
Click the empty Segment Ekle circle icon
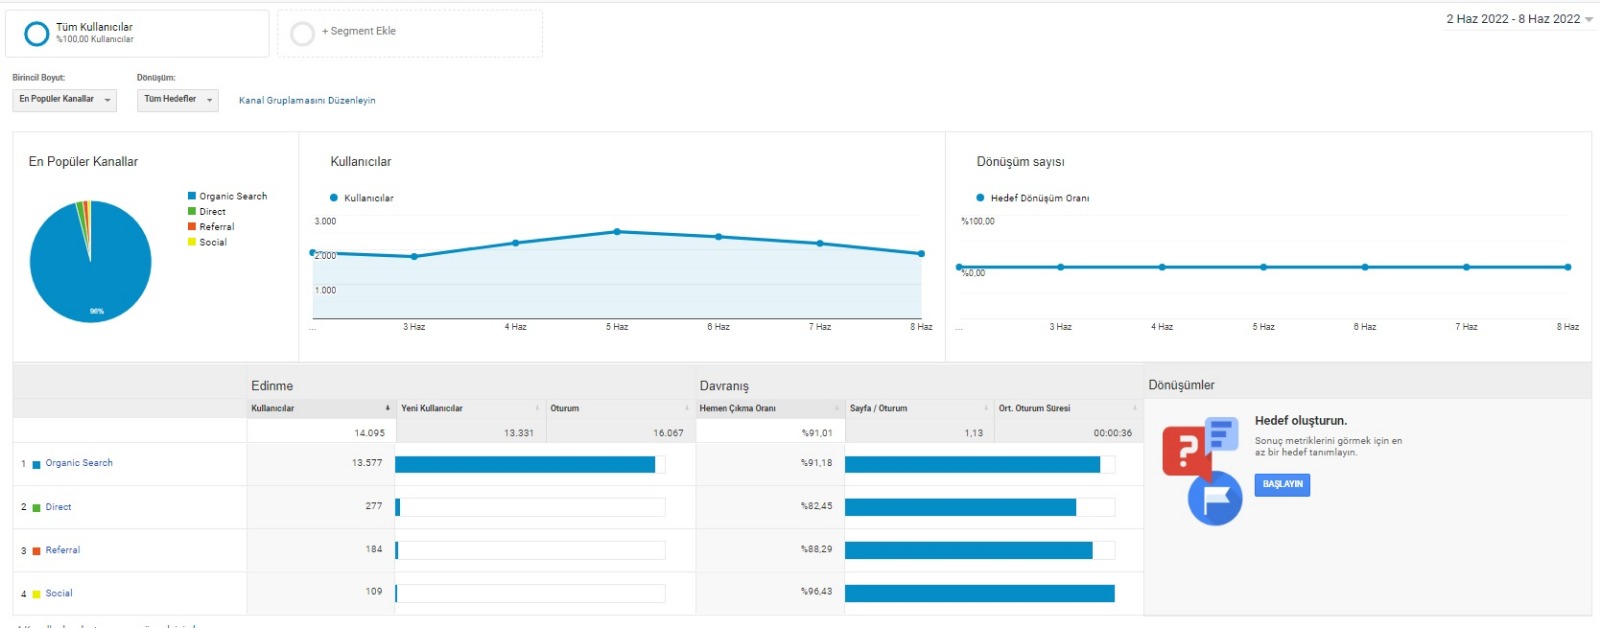302,34
